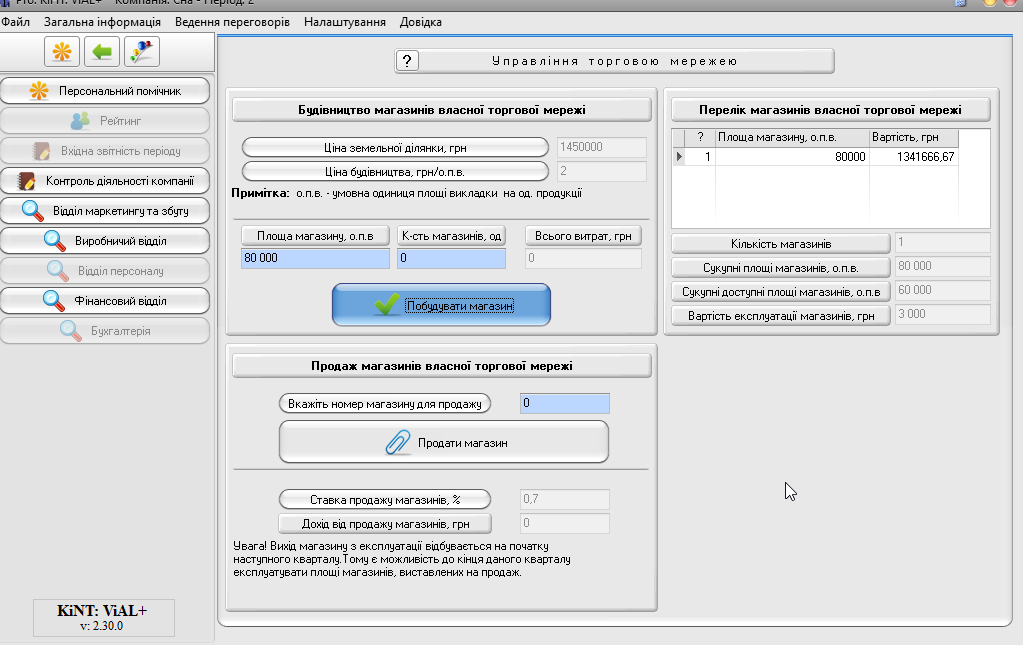Open Загальна інформація menu
The width and height of the screenshot is (1023, 645).
(102, 22)
